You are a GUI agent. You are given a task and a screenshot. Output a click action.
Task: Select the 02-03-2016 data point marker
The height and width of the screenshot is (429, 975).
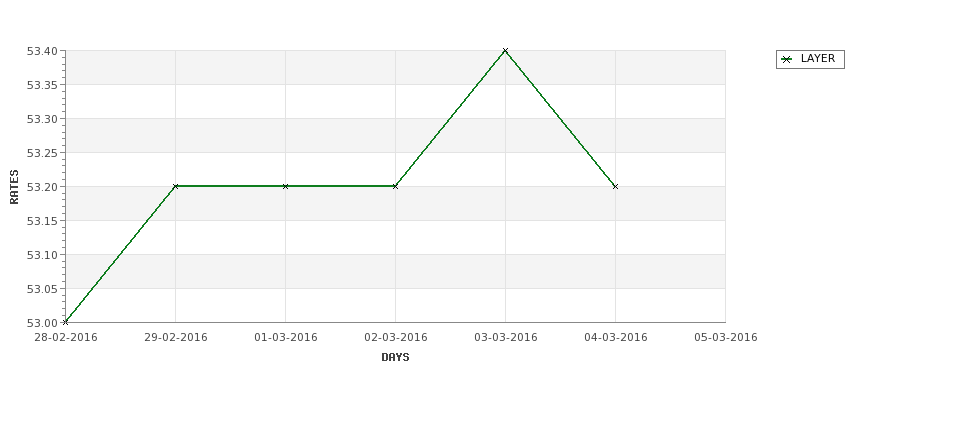(x=395, y=186)
